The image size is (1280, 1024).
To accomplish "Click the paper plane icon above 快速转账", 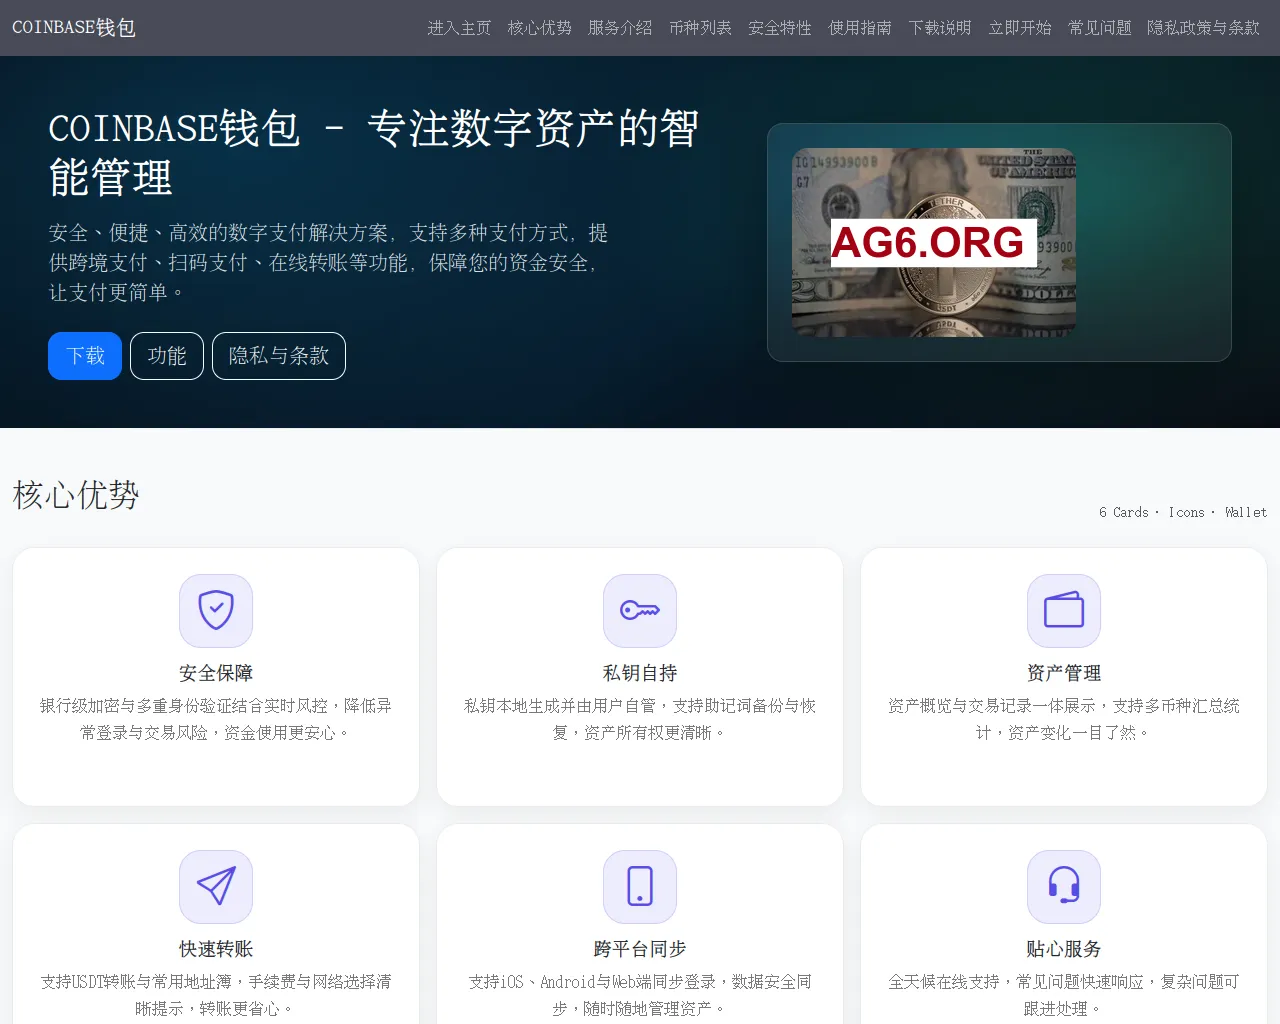I will [x=216, y=887].
